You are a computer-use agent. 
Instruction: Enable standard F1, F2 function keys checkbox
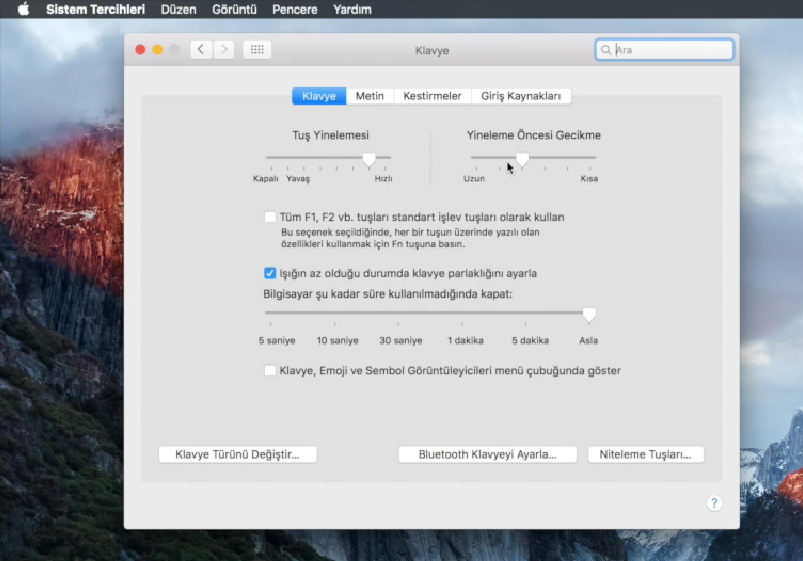270,217
